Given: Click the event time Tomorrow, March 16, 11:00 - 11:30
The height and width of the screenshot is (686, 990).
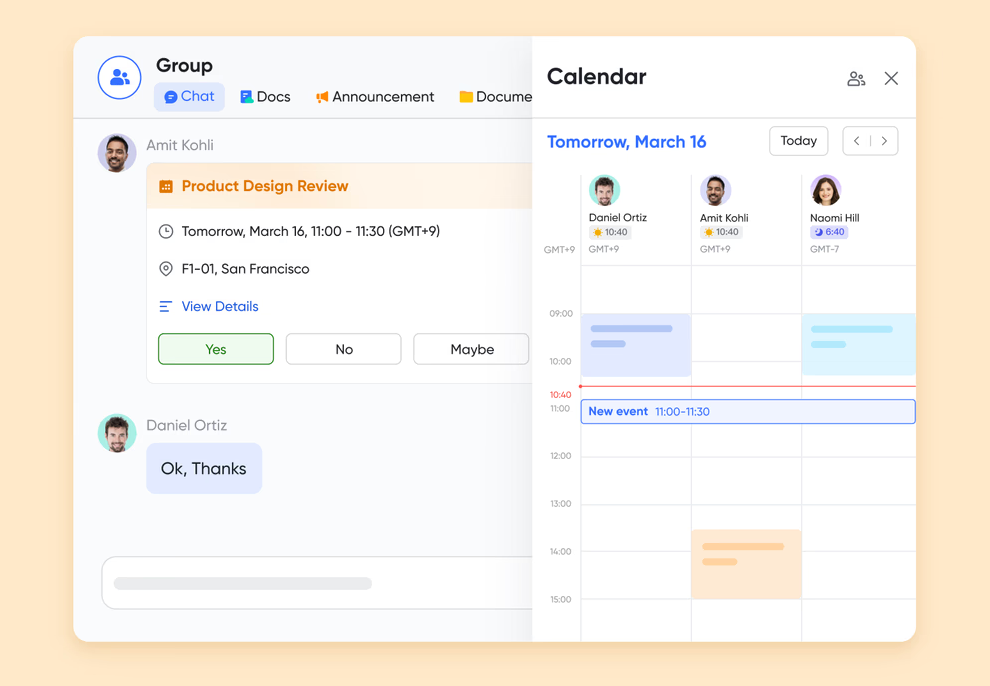Looking at the screenshot, I should click(311, 232).
